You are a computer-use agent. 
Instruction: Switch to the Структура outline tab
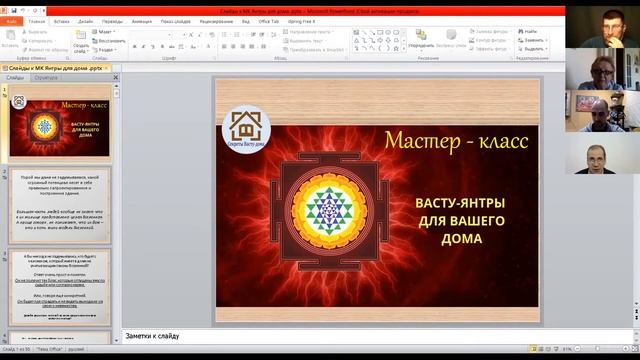click(46, 78)
